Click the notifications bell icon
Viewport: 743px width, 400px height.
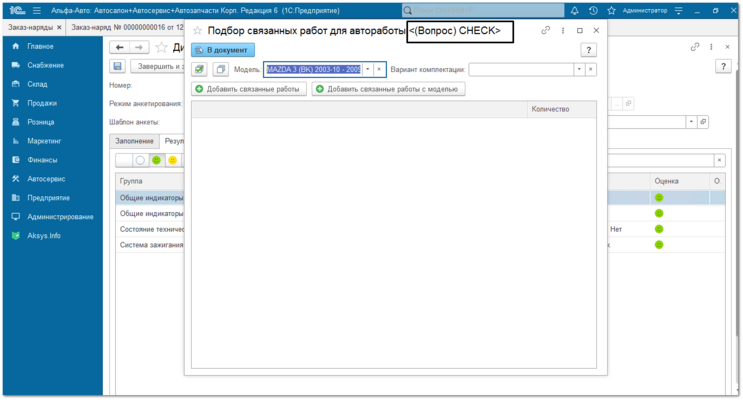point(575,10)
